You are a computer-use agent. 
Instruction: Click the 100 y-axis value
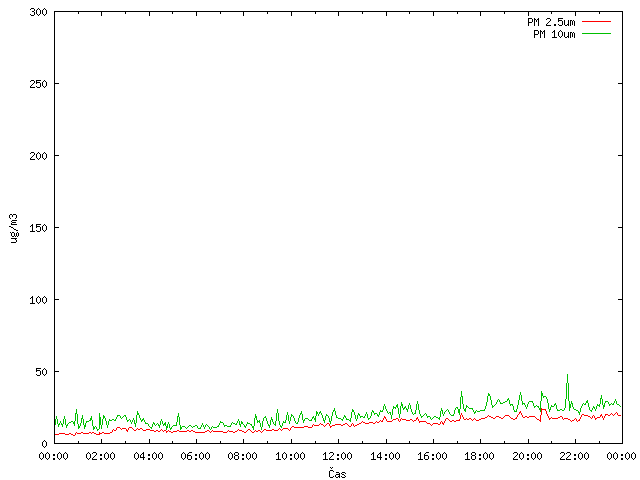tap(38, 300)
